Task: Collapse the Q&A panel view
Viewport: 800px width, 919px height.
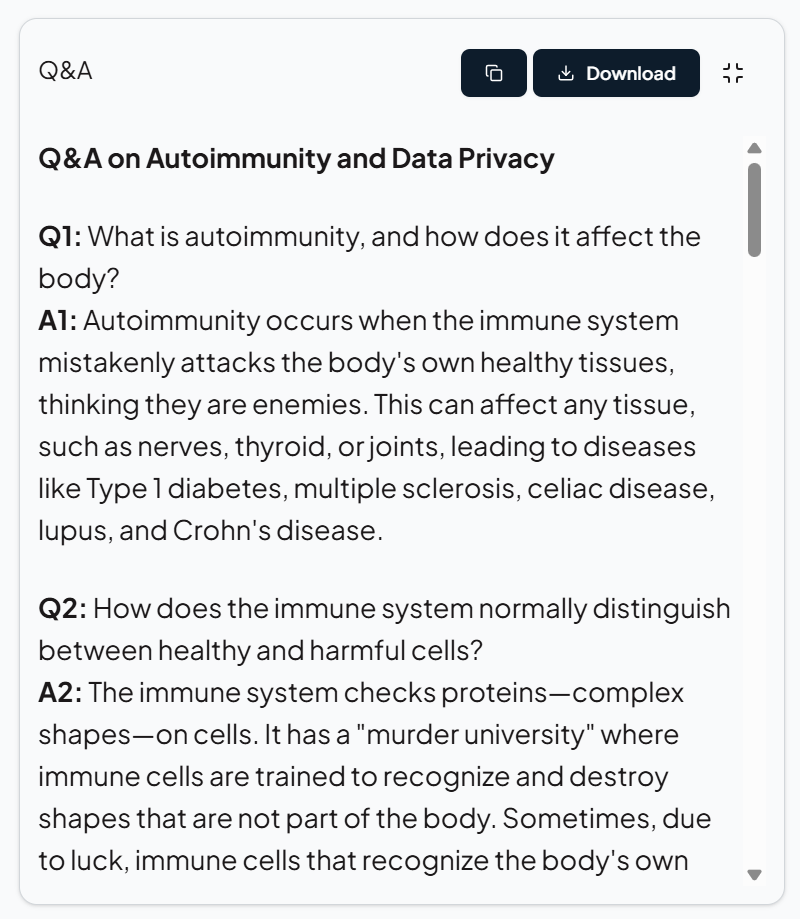Action: click(733, 73)
